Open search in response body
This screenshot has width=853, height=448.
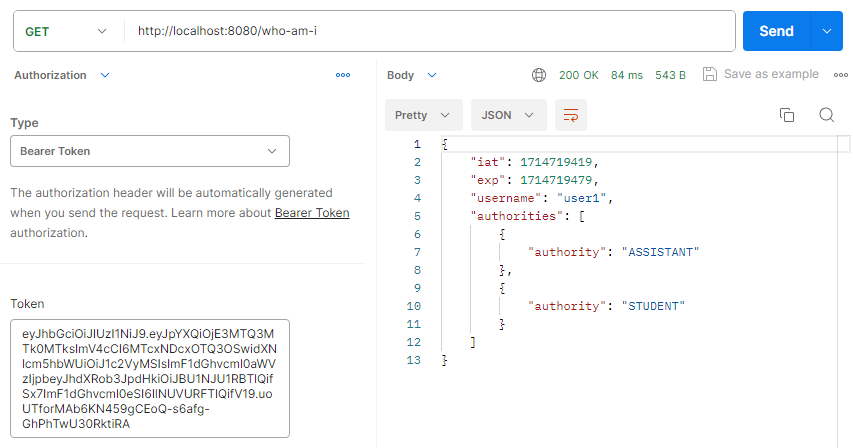(x=826, y=115)
